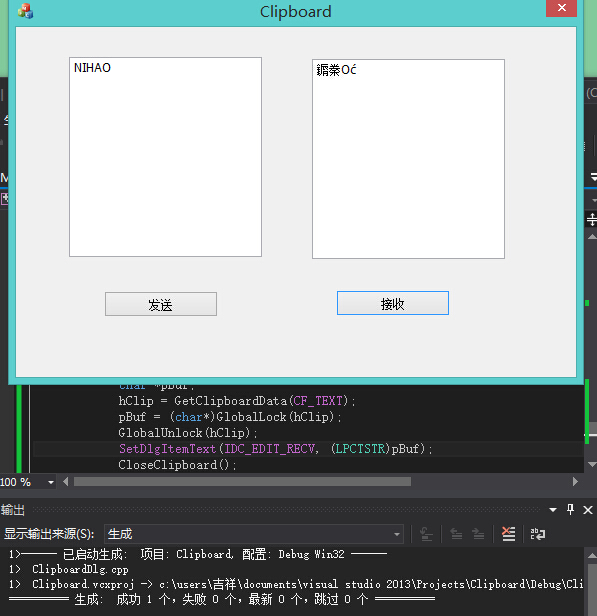Click inside the receive edit box with garbled text
The width and height of the screenshot is (597, 616).
(408, 159)
